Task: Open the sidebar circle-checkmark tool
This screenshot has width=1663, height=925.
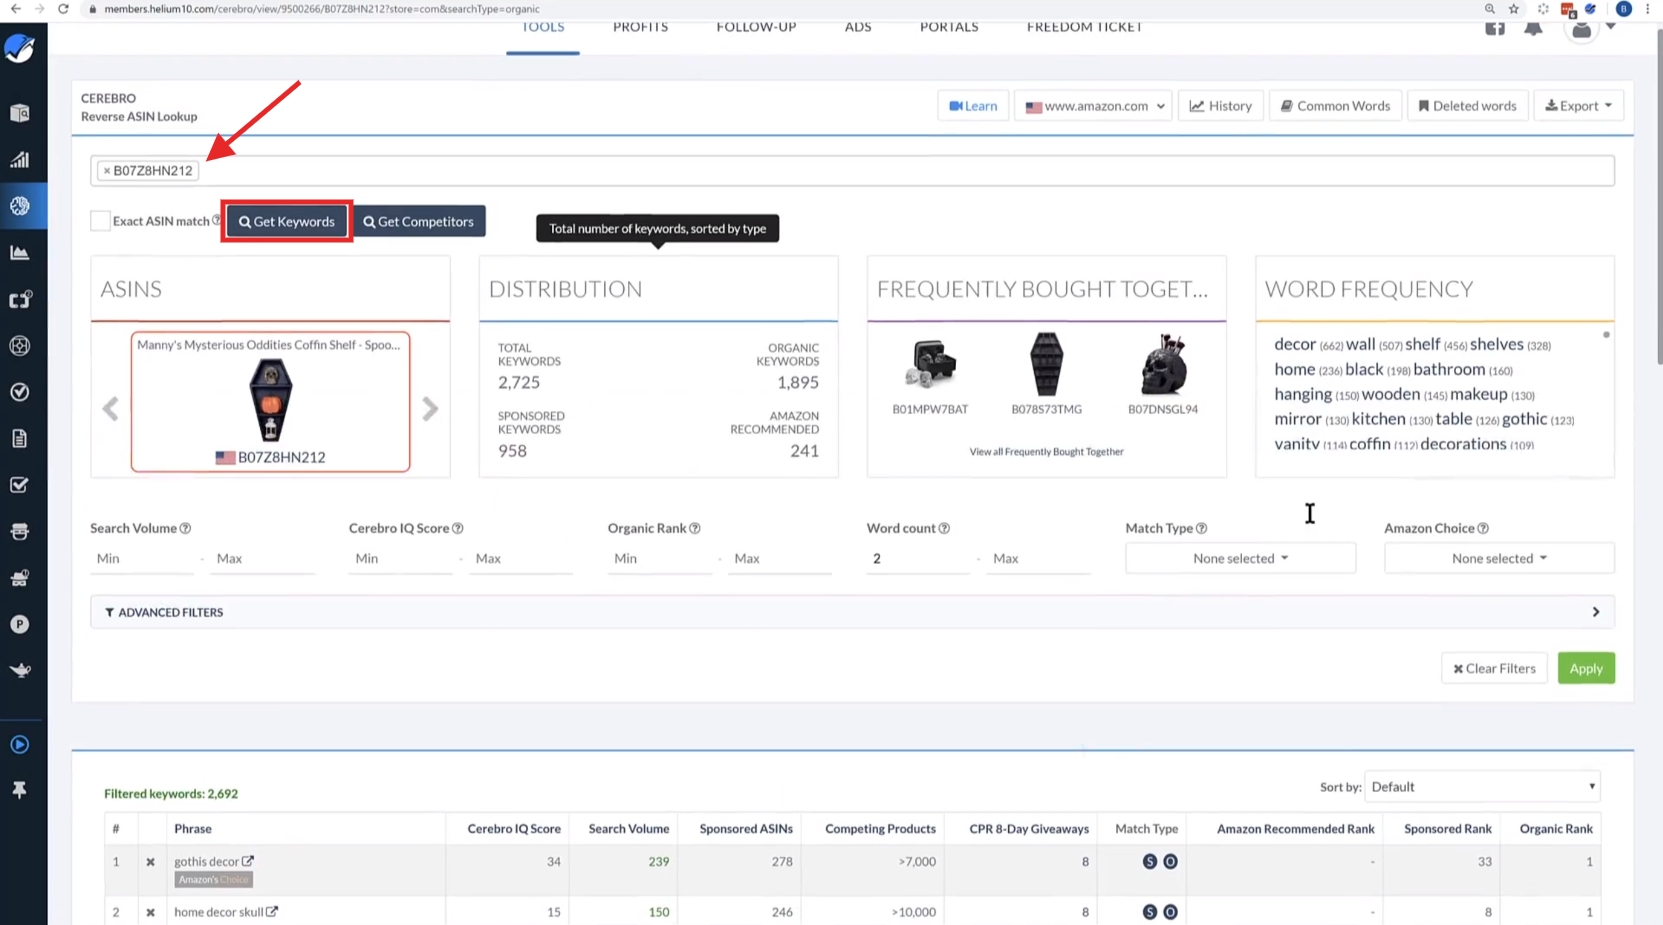Action: tap(20, 392)
